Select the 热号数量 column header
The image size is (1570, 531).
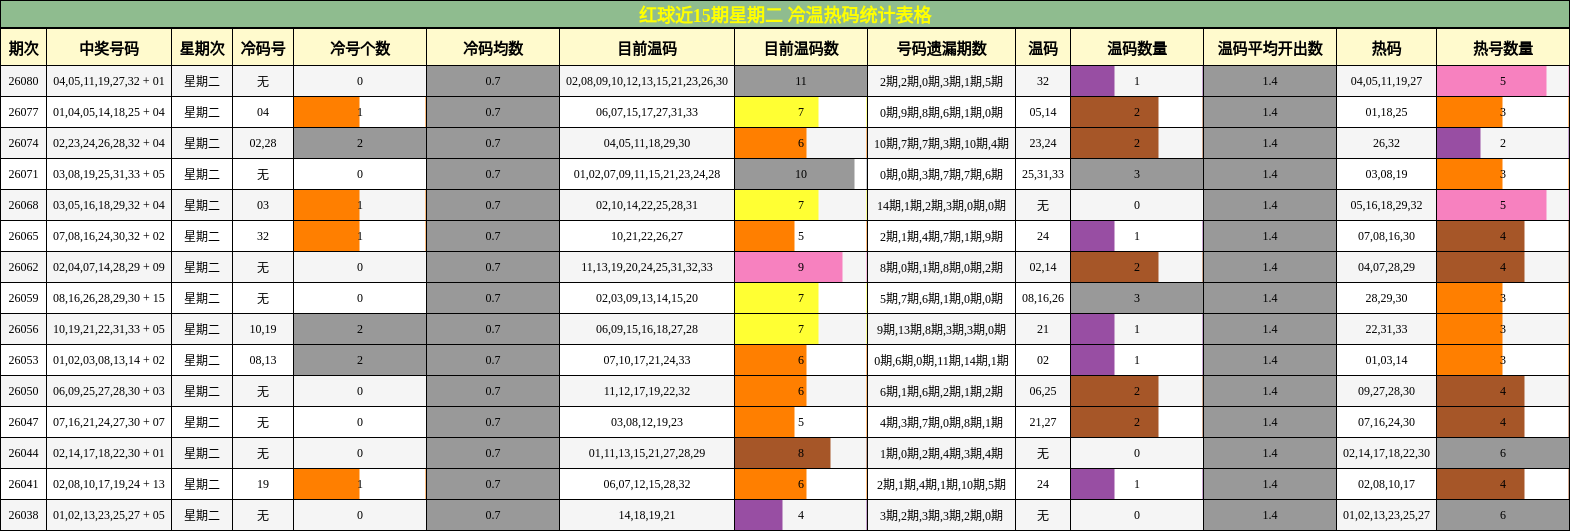pos(1503,48)
